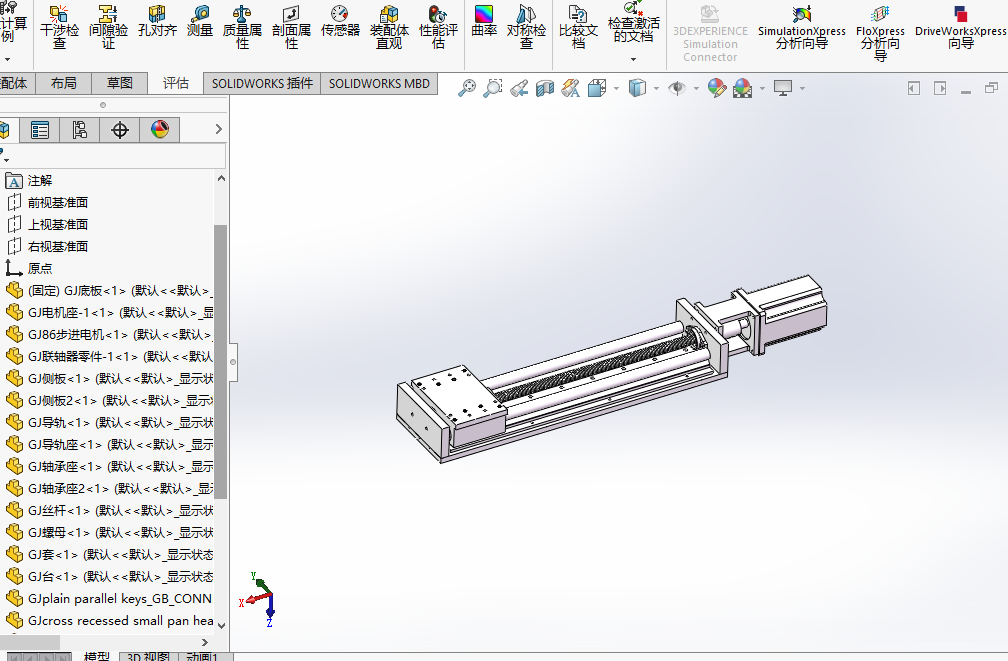Switch to 3D 视图 bottom tab
Viewport: 1008px width, 661px height.
148,656
